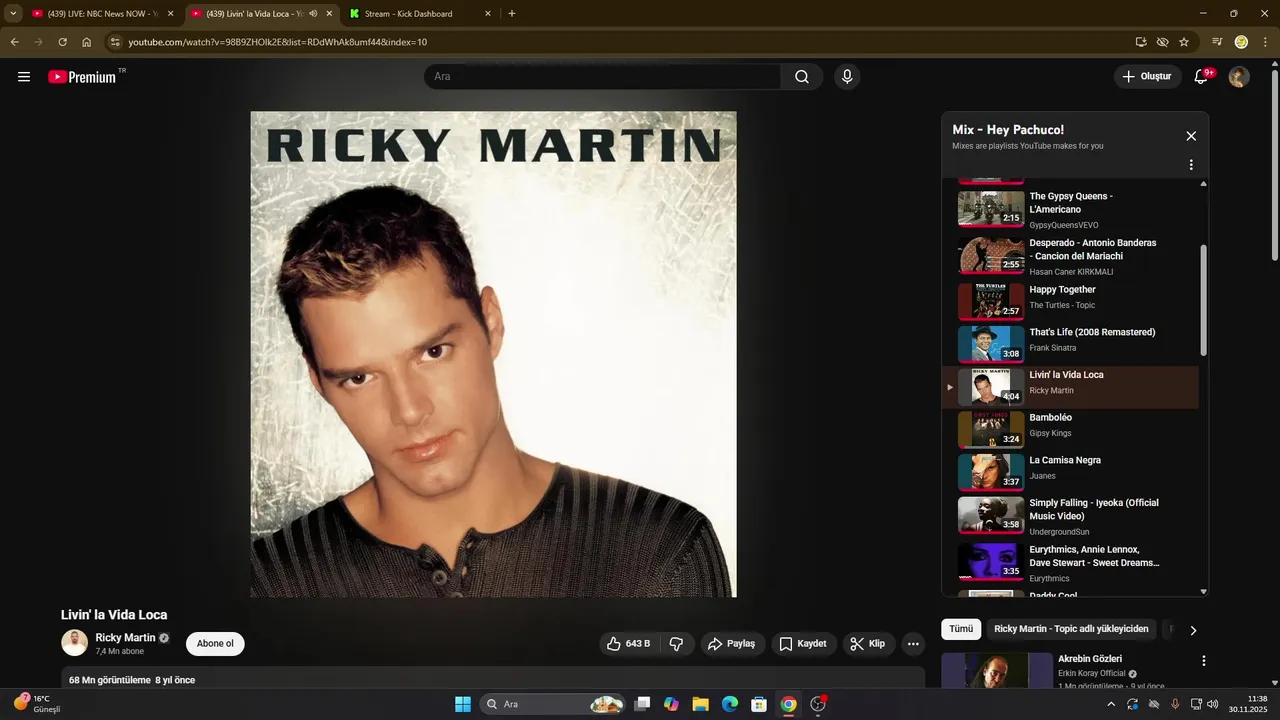Open YouTube notifications bell
The width and height of the screenshot is (1280, 720).
1202,77
